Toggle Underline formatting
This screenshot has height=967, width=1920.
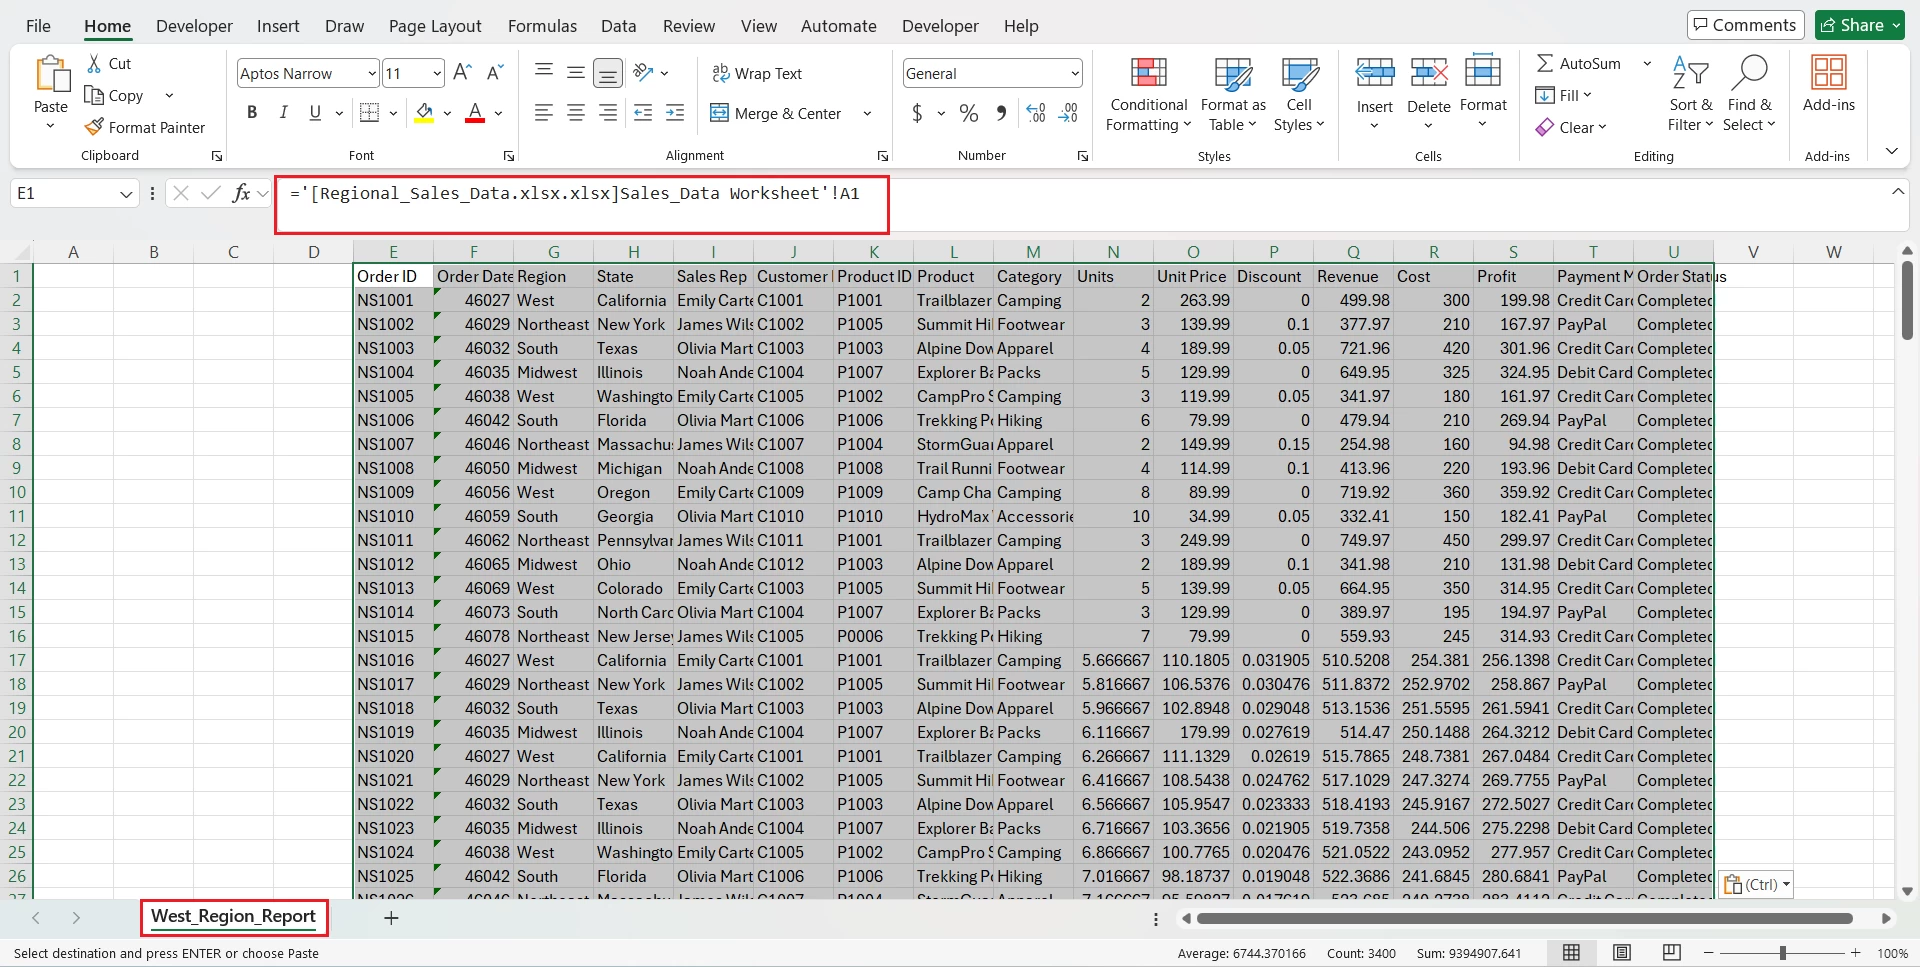click(x=315, y=113)
